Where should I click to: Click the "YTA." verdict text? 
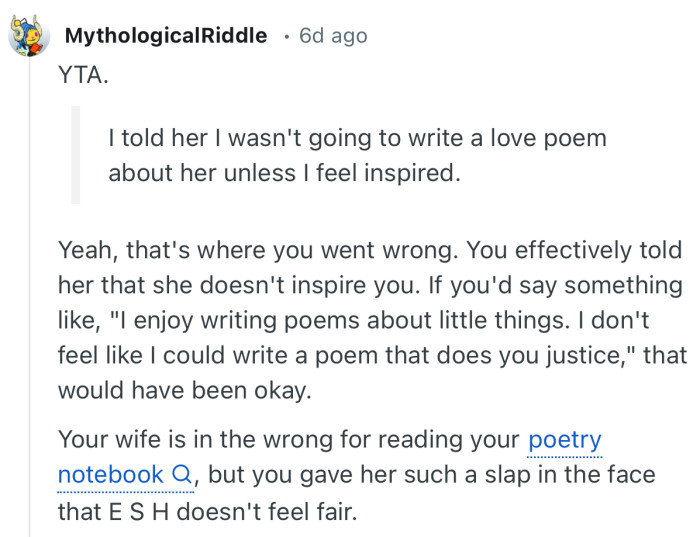tap(81, 76)
